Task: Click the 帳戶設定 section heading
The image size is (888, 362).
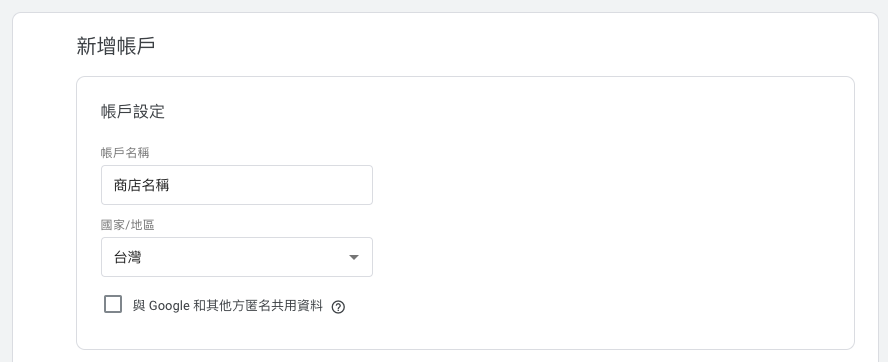Action: pos(133,112)
